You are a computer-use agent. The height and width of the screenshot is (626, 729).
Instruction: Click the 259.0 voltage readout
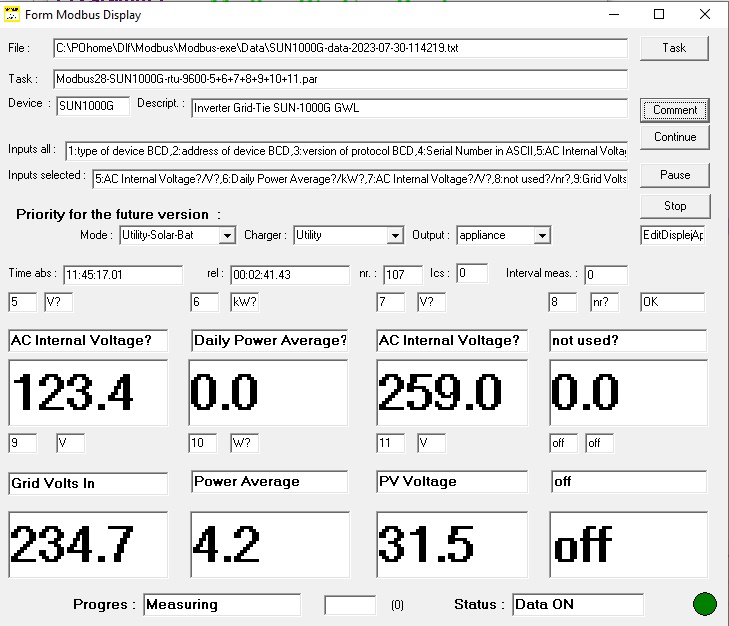click(452, 393)
